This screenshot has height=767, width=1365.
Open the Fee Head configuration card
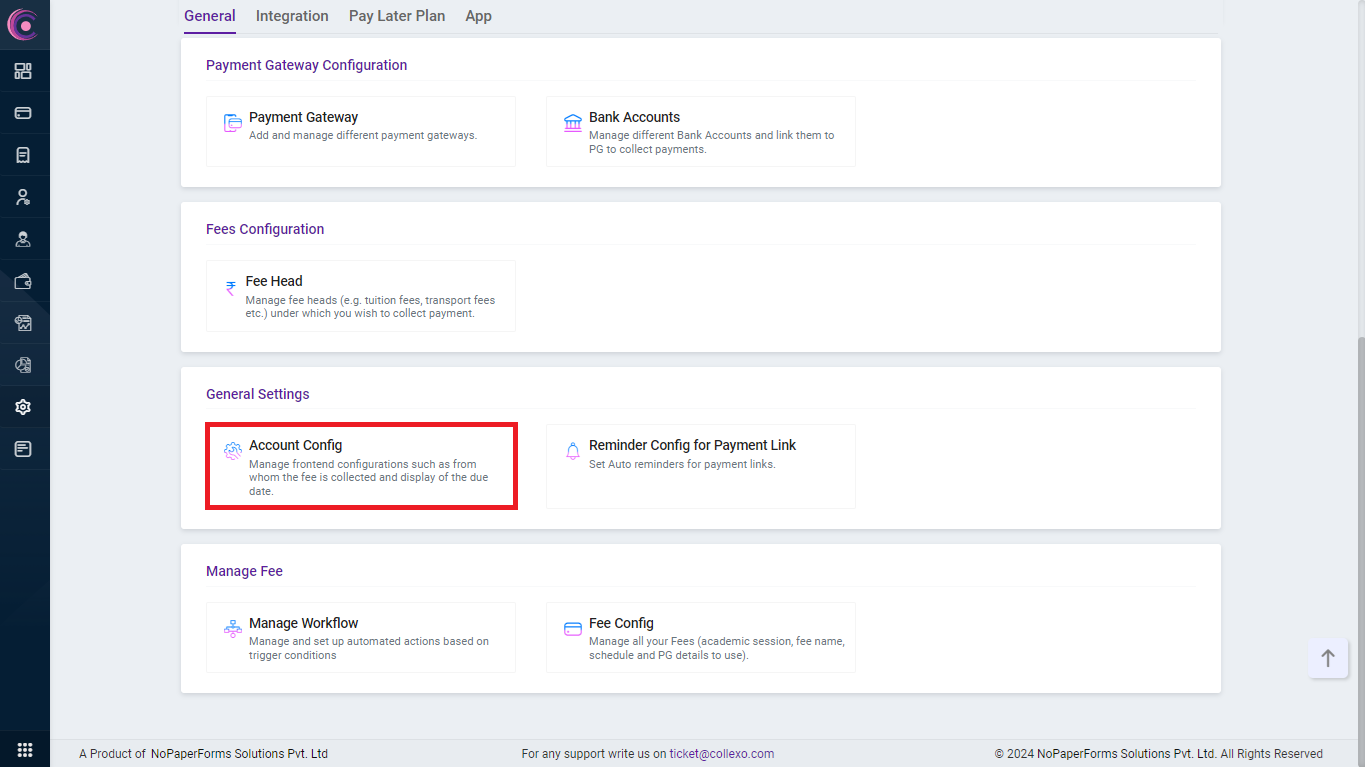[361, 296]
